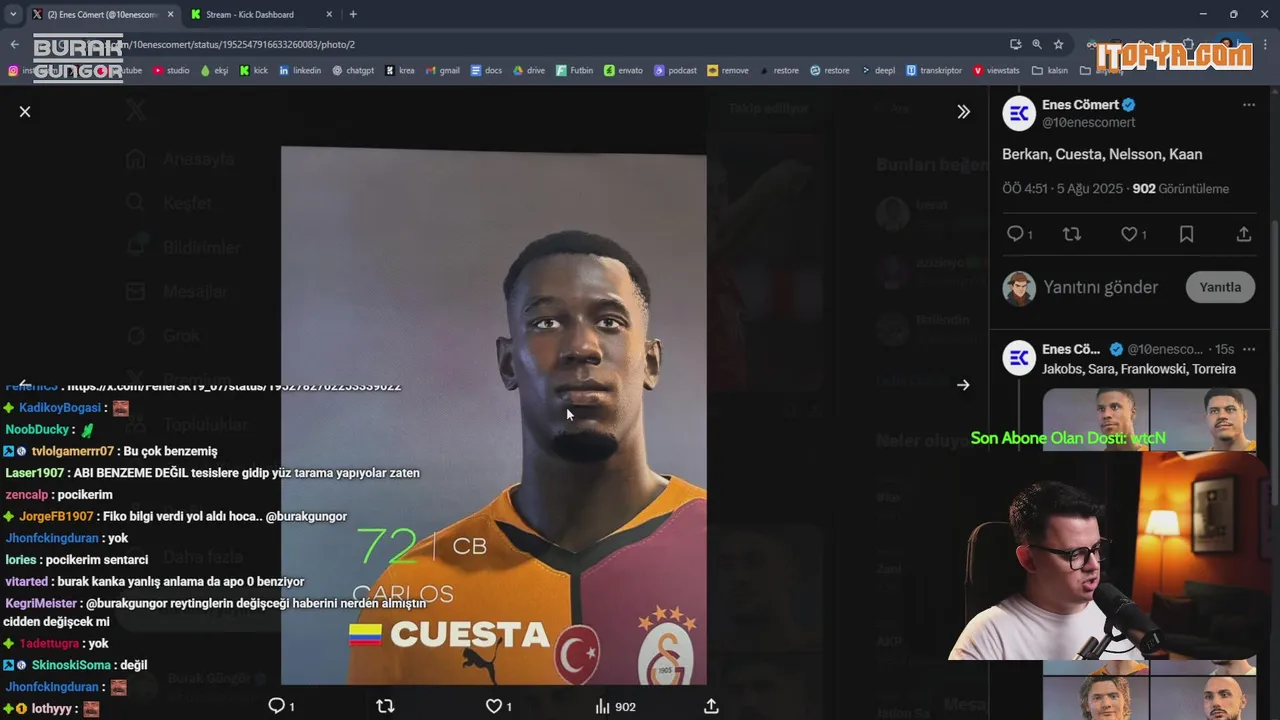Image resolution: width=1280 pixels, height=720 pixels.
Task: Go back with browser back arrow
Action: (x=14, y=44)
